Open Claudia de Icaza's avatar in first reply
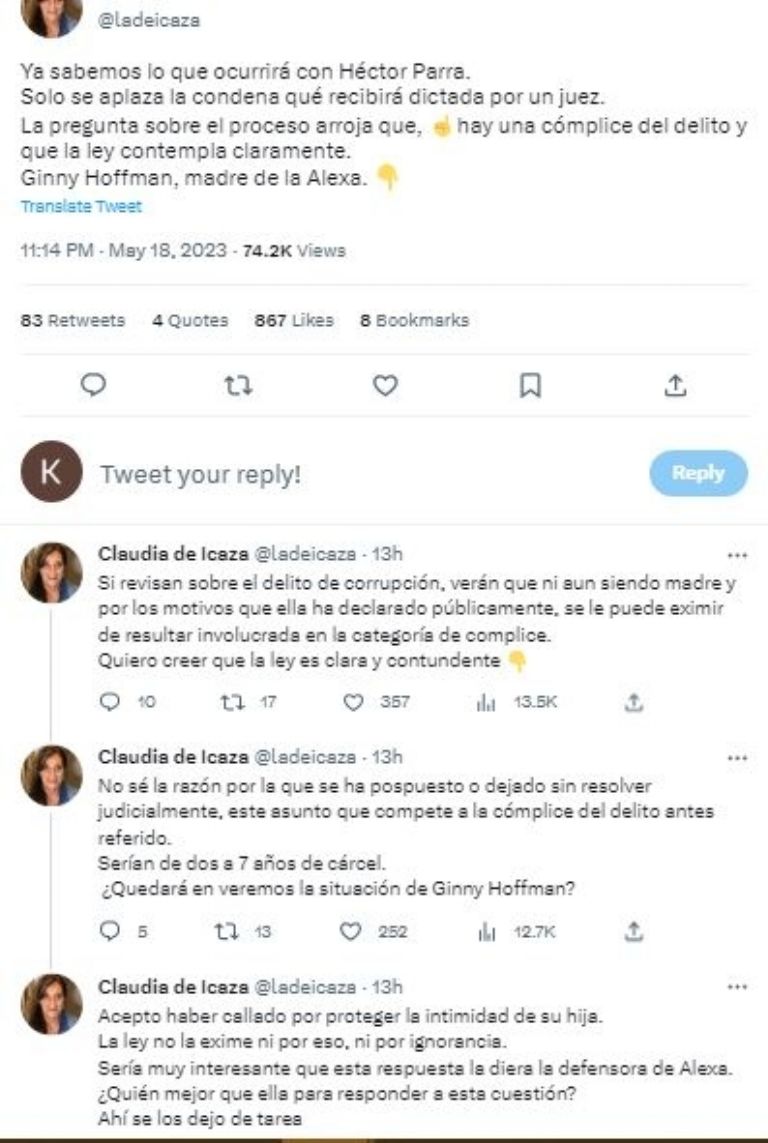Screen dimensions: 768x1143 point(51,573)
